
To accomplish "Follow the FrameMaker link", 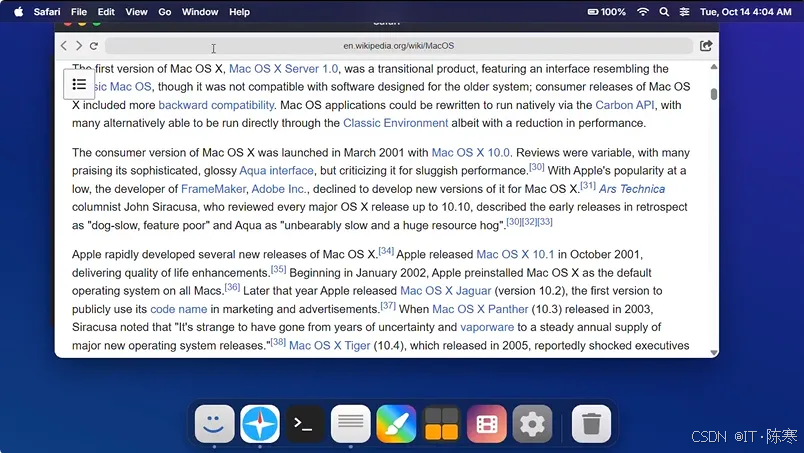I will [x=213, y=189].
